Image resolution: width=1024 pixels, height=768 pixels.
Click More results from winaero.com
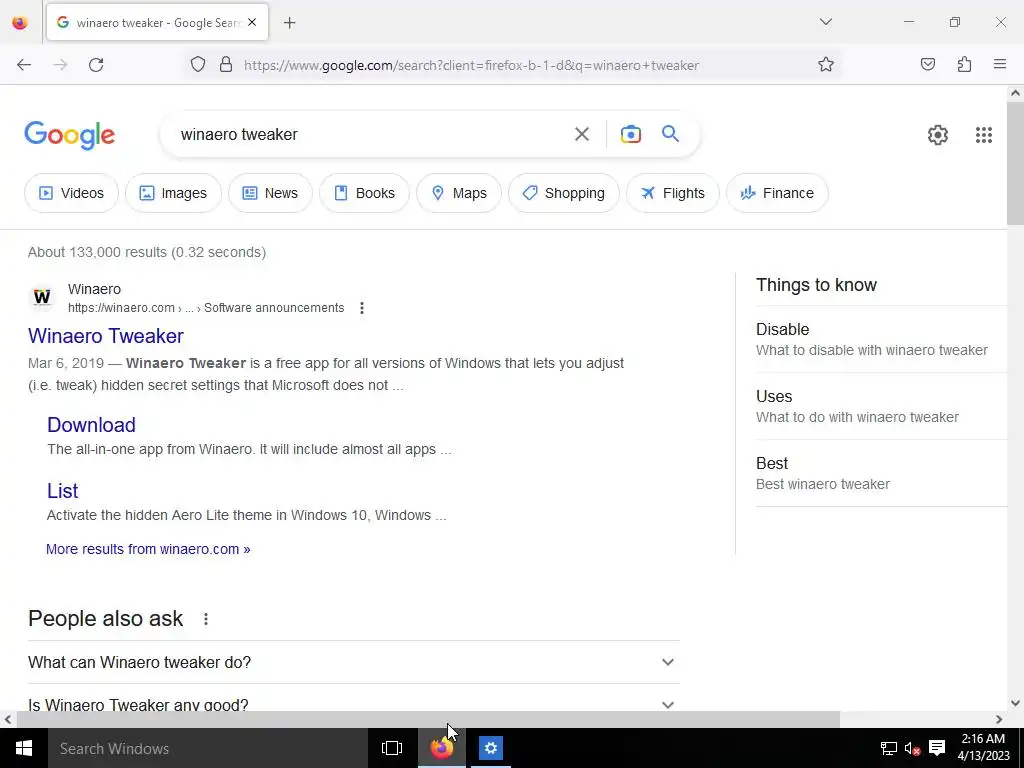[x=148, y=549]
